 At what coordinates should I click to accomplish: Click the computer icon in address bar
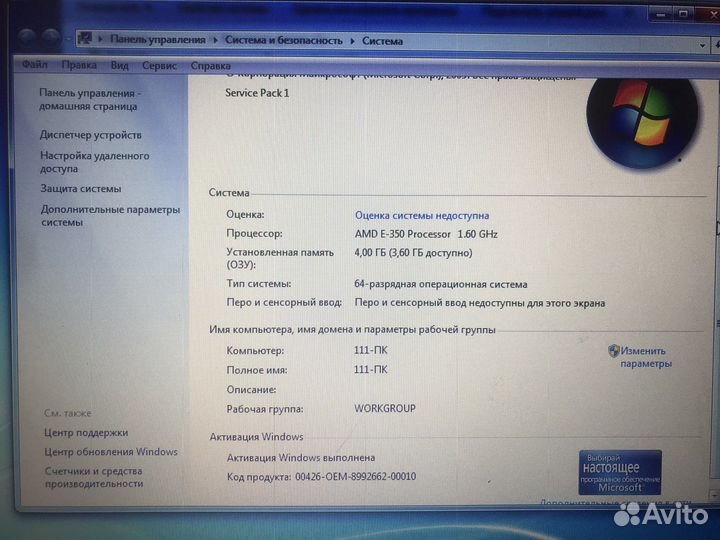click(x=85, y=38)
